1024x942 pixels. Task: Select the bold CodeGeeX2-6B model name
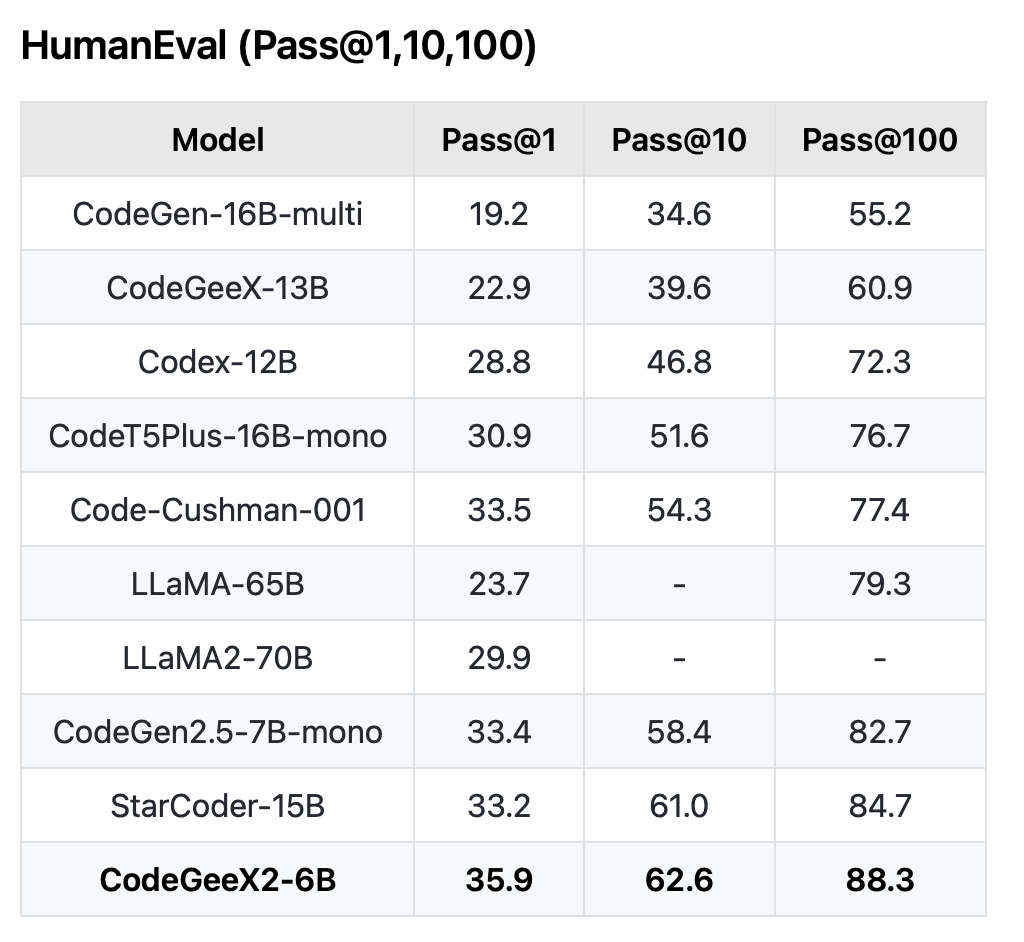coord(218,880)
